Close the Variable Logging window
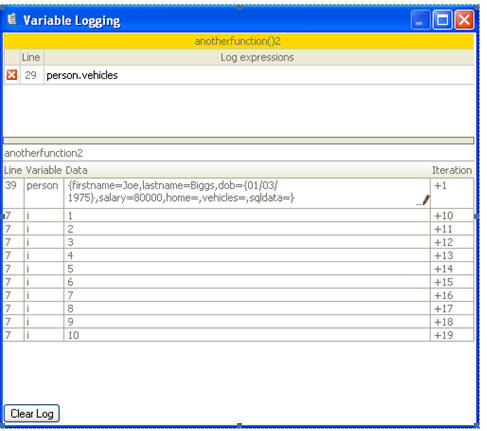 [x=464, y=20]
